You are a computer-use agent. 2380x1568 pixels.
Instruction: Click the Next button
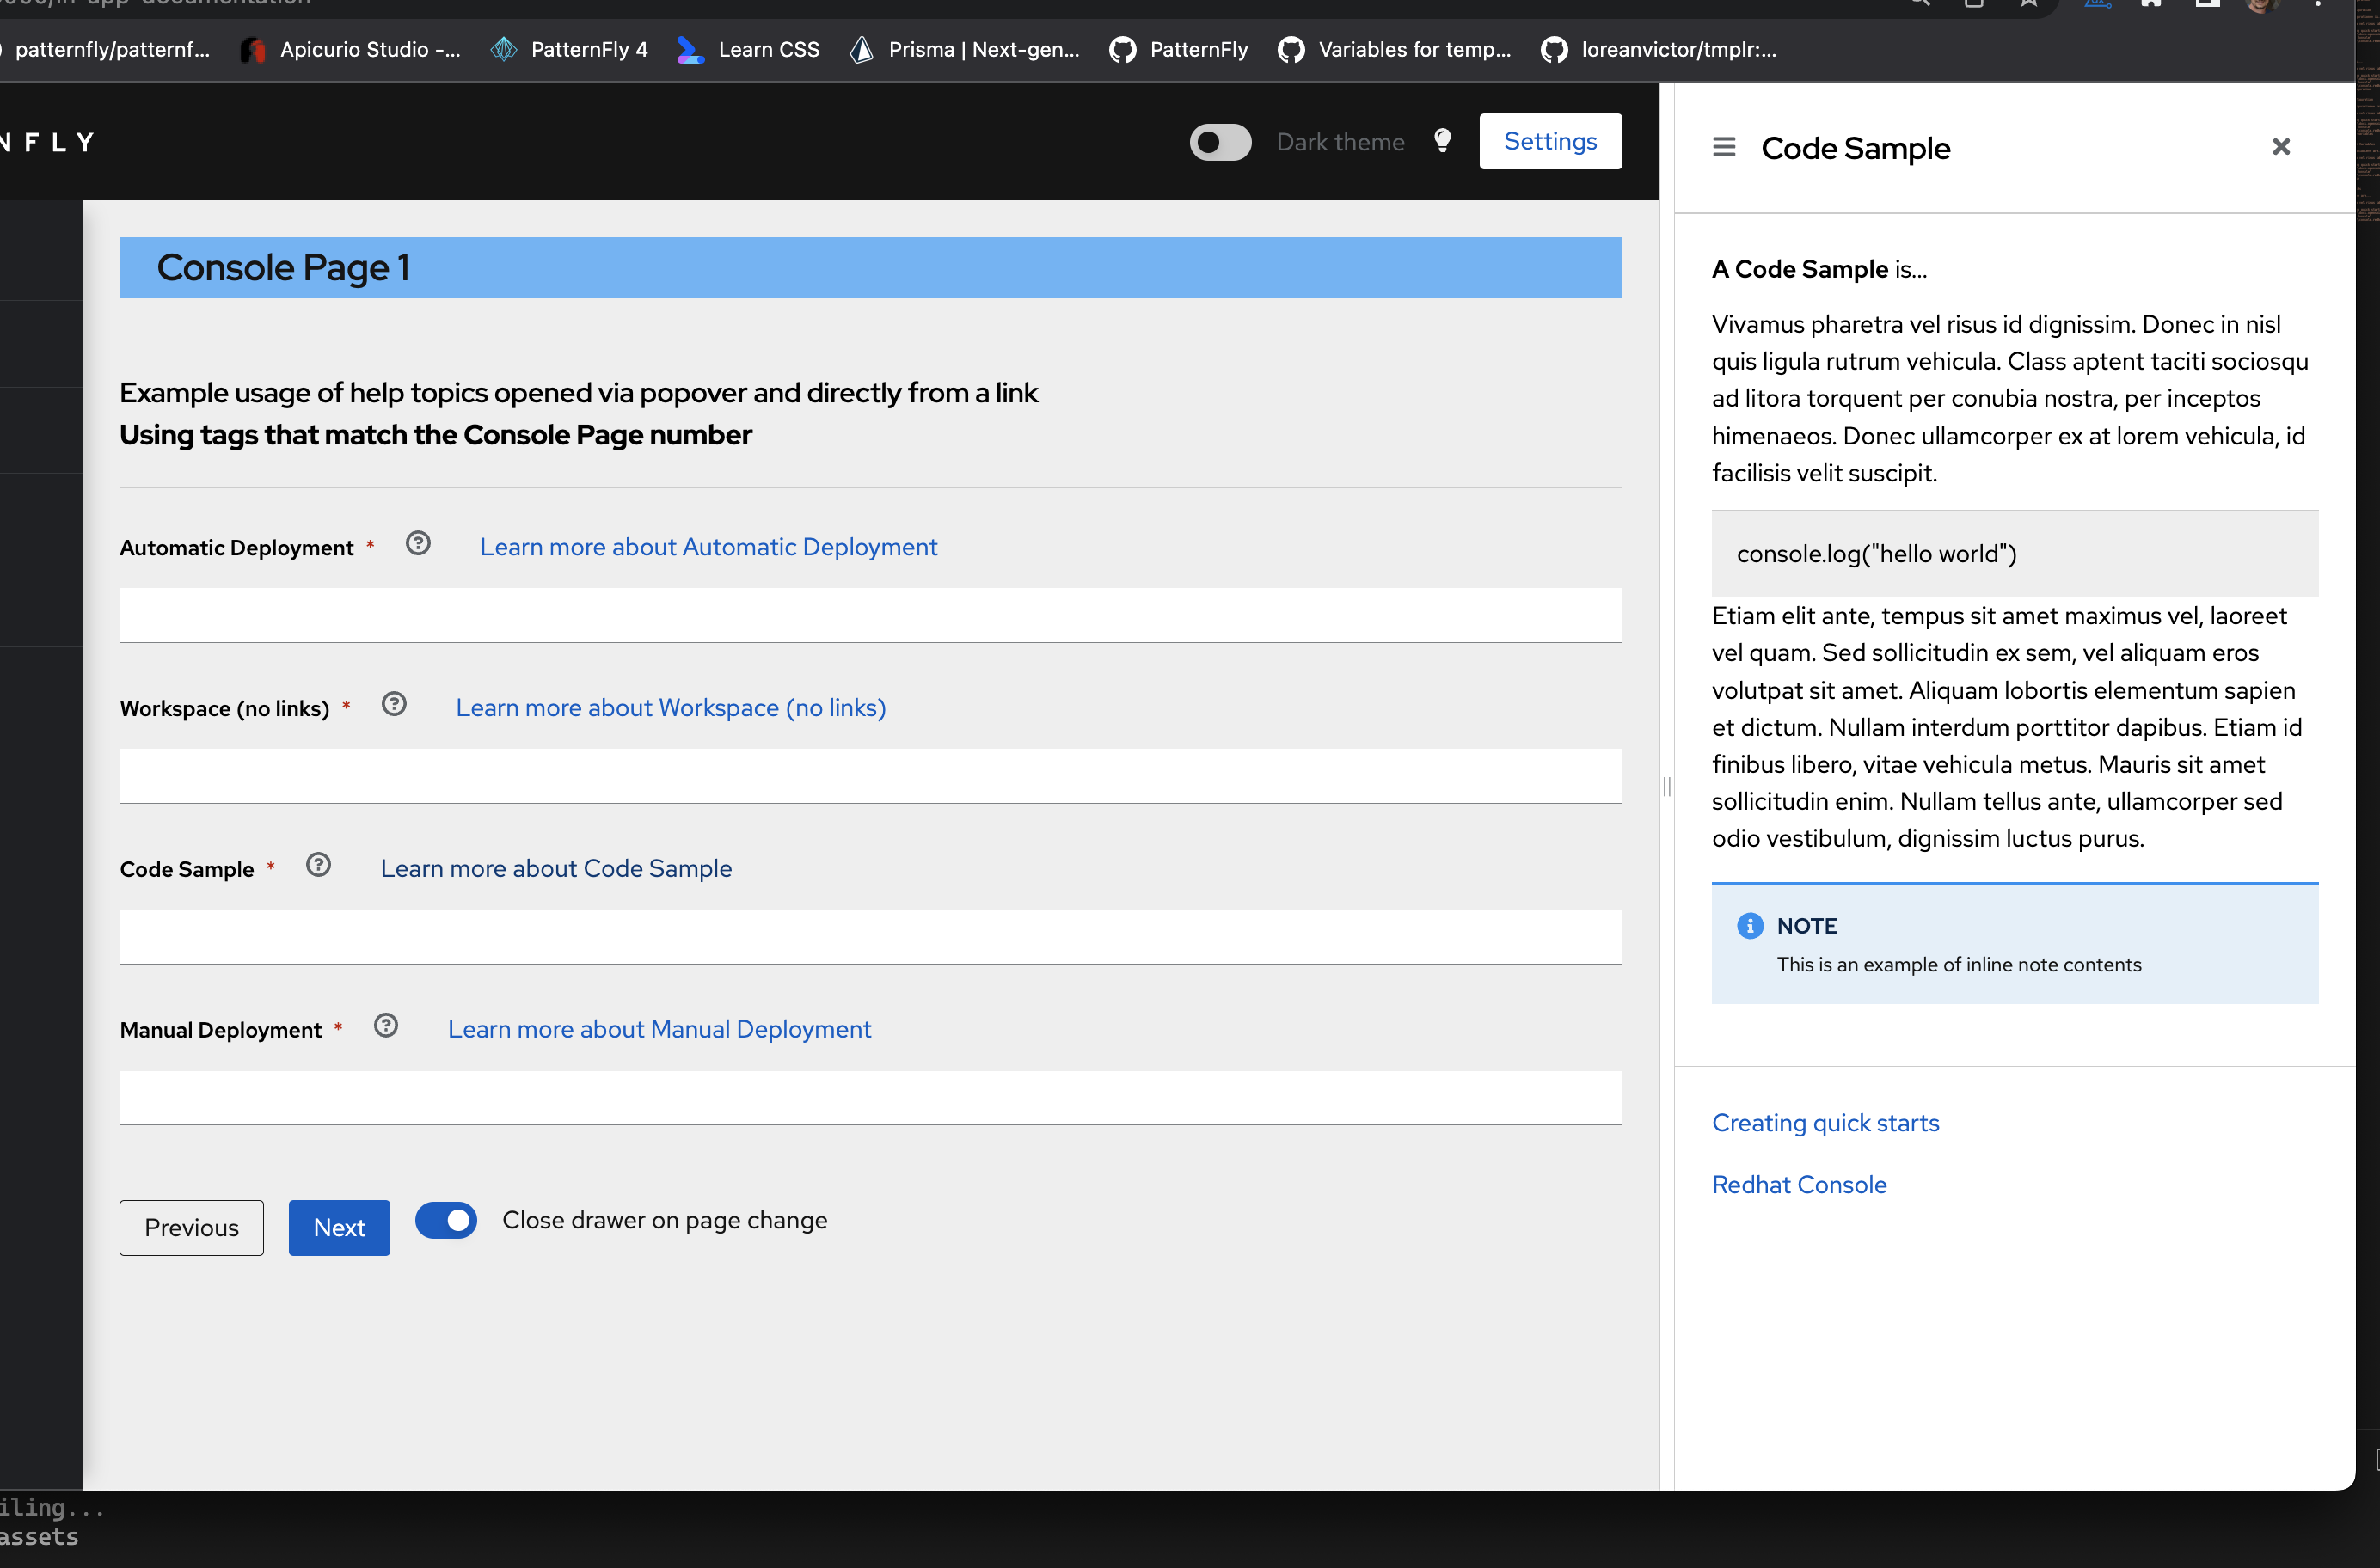338,1227
